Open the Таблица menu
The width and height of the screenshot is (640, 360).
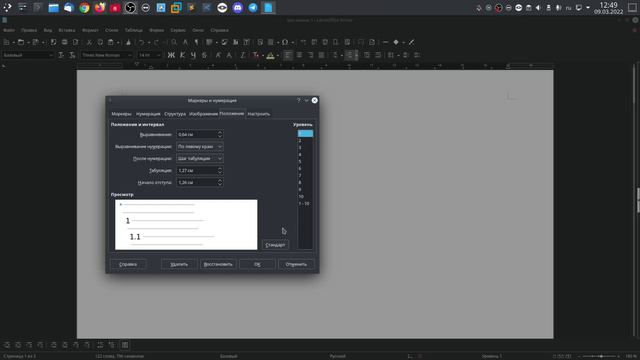click(133, 30)
